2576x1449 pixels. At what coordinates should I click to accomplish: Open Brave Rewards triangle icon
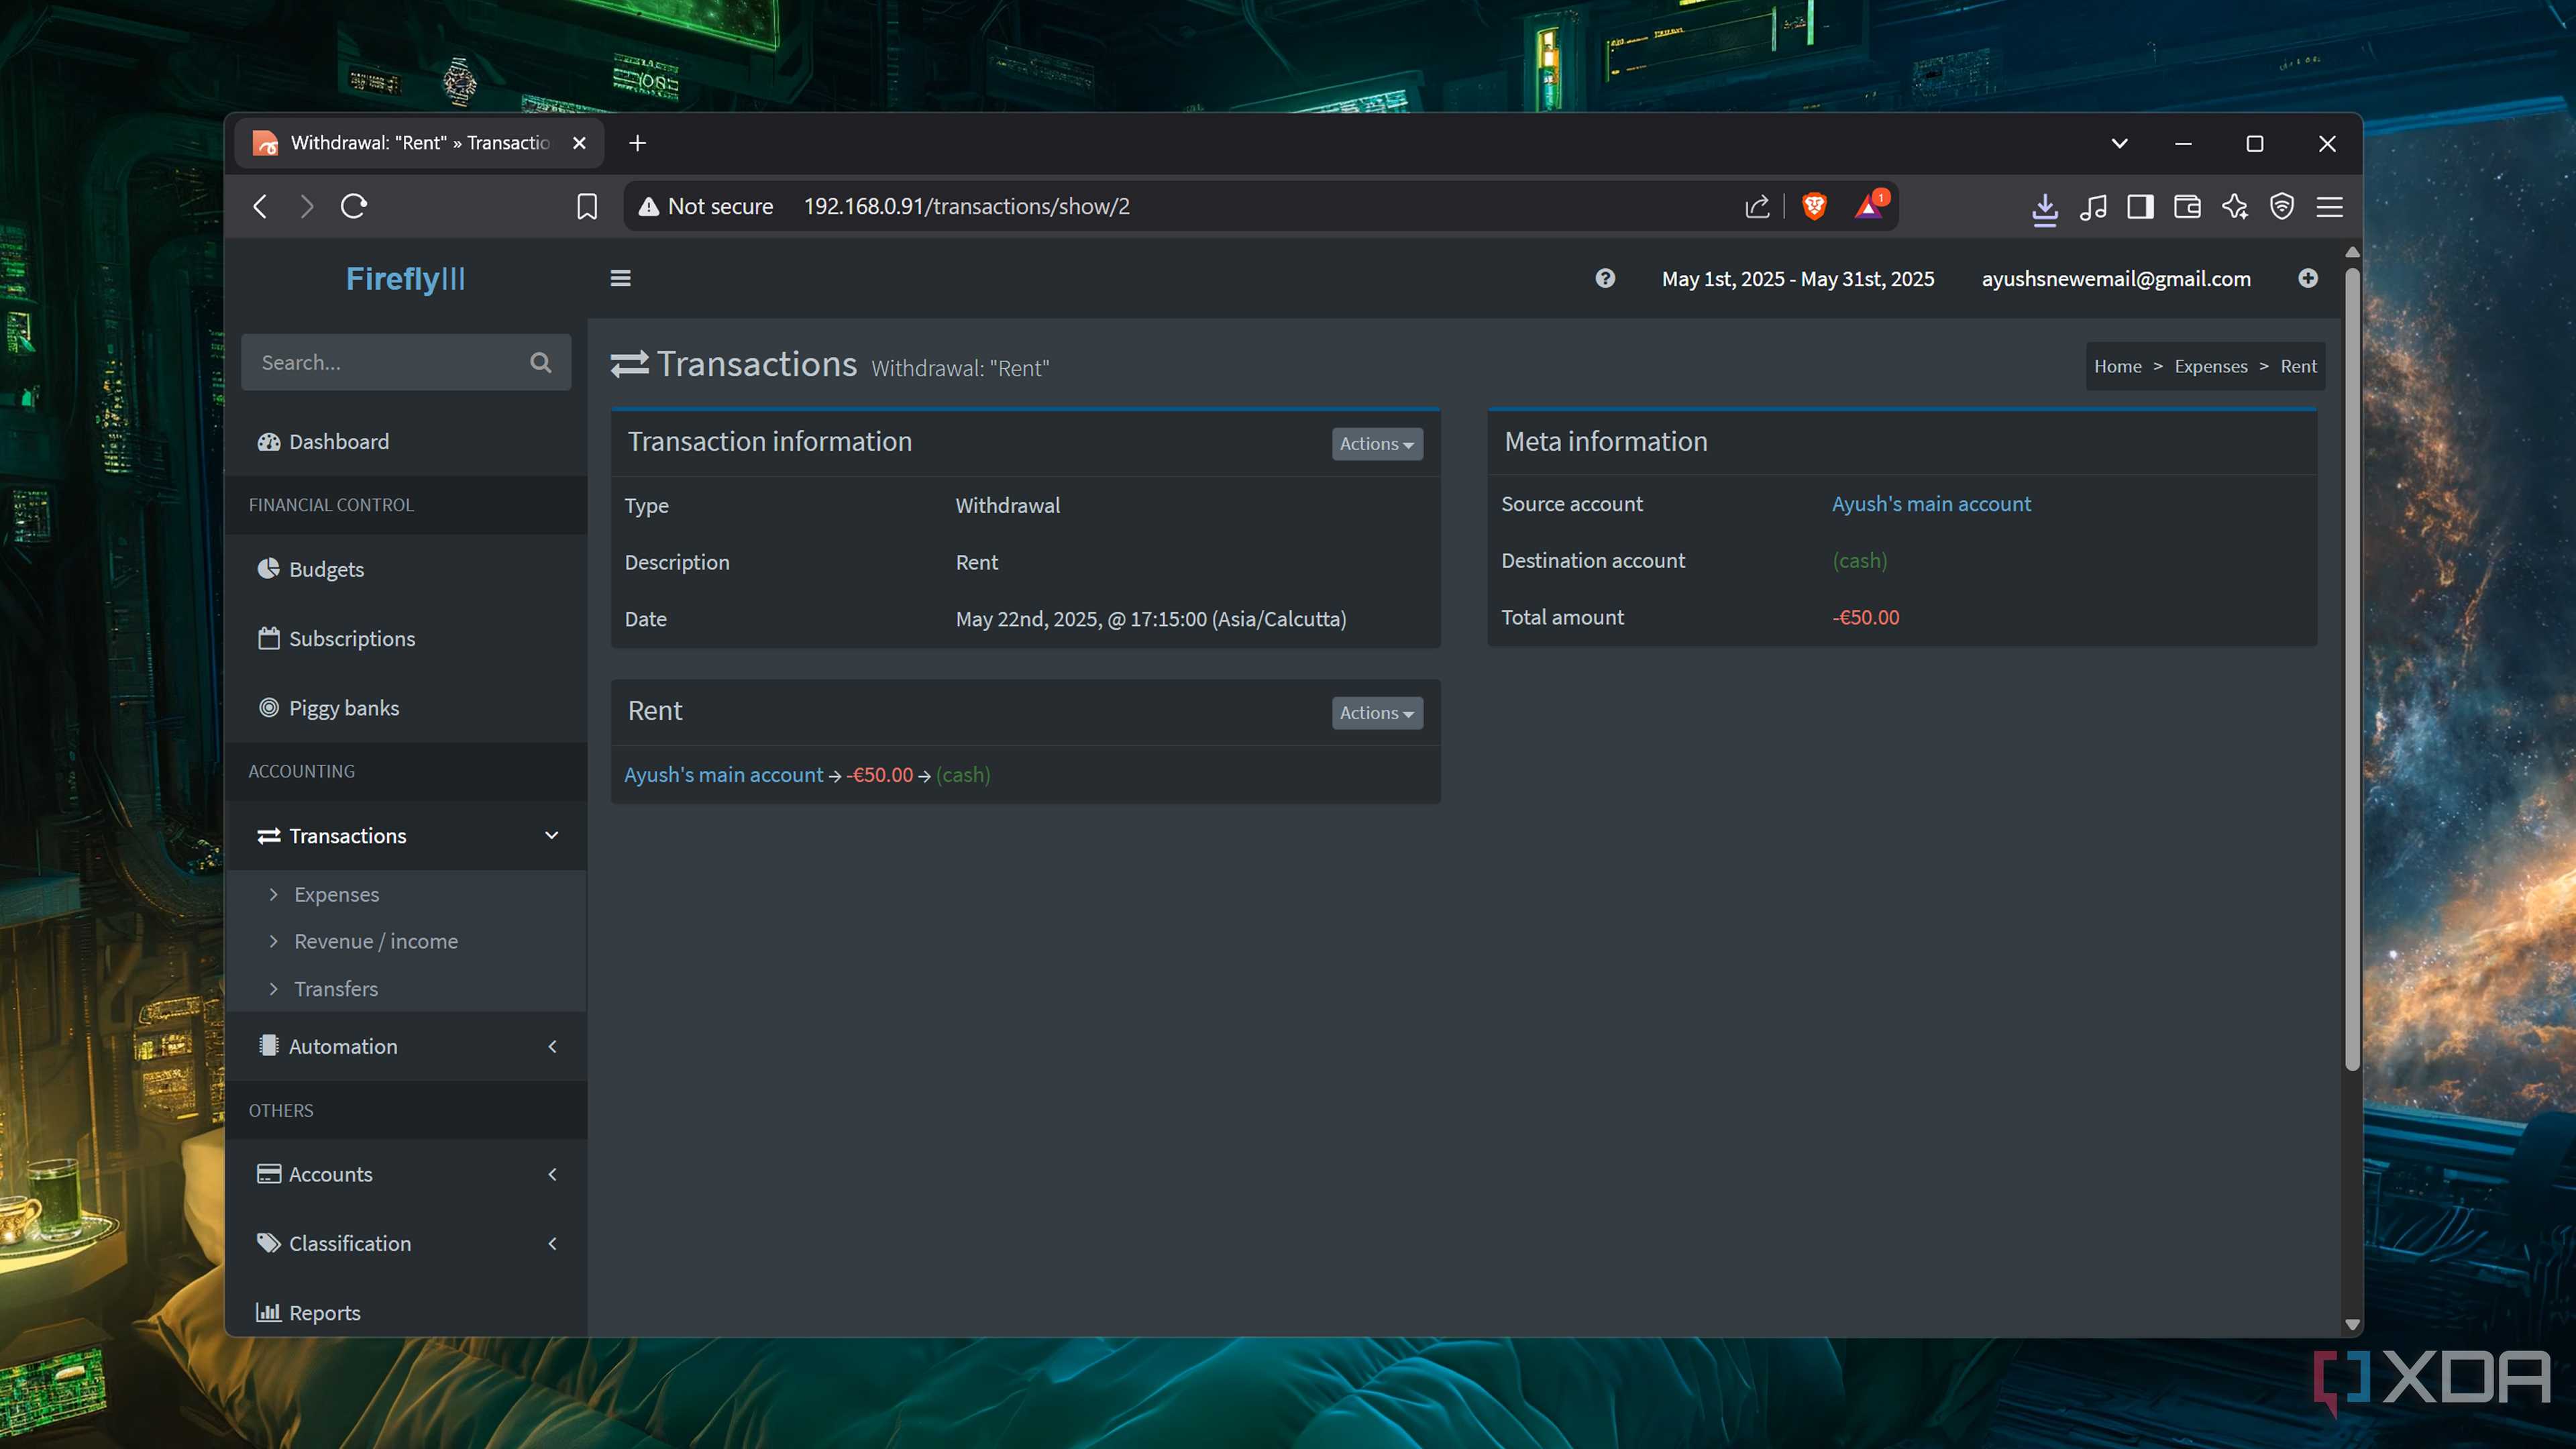coord(1869,206)
